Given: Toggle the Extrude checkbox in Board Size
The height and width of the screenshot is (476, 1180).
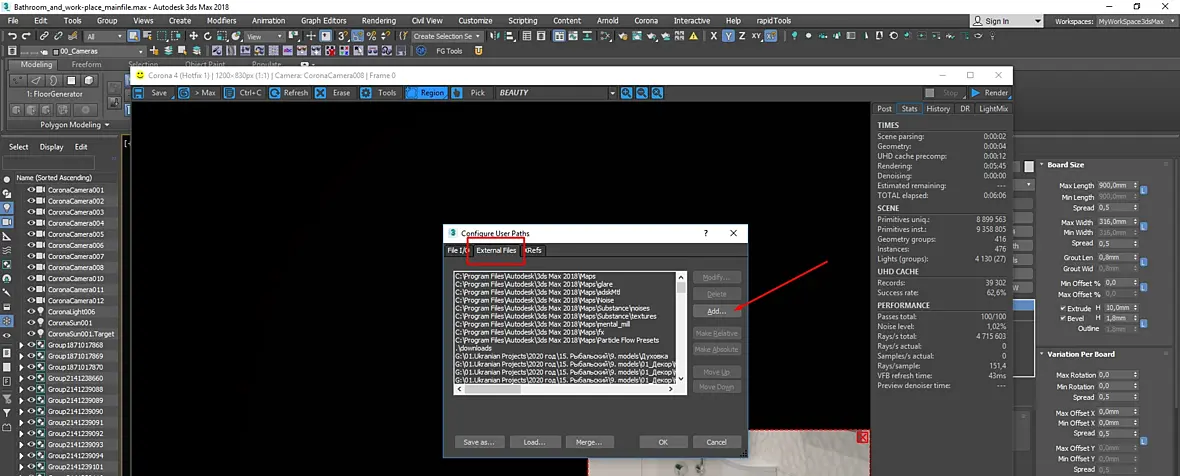Looking at the screenshot, I should click(x=1063, y=308).
